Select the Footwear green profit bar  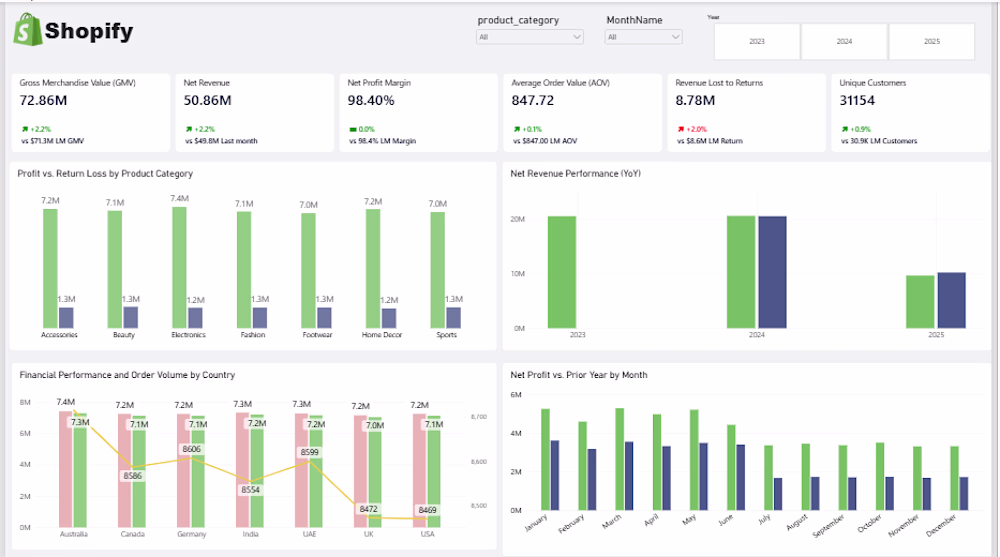click(308, 271)
